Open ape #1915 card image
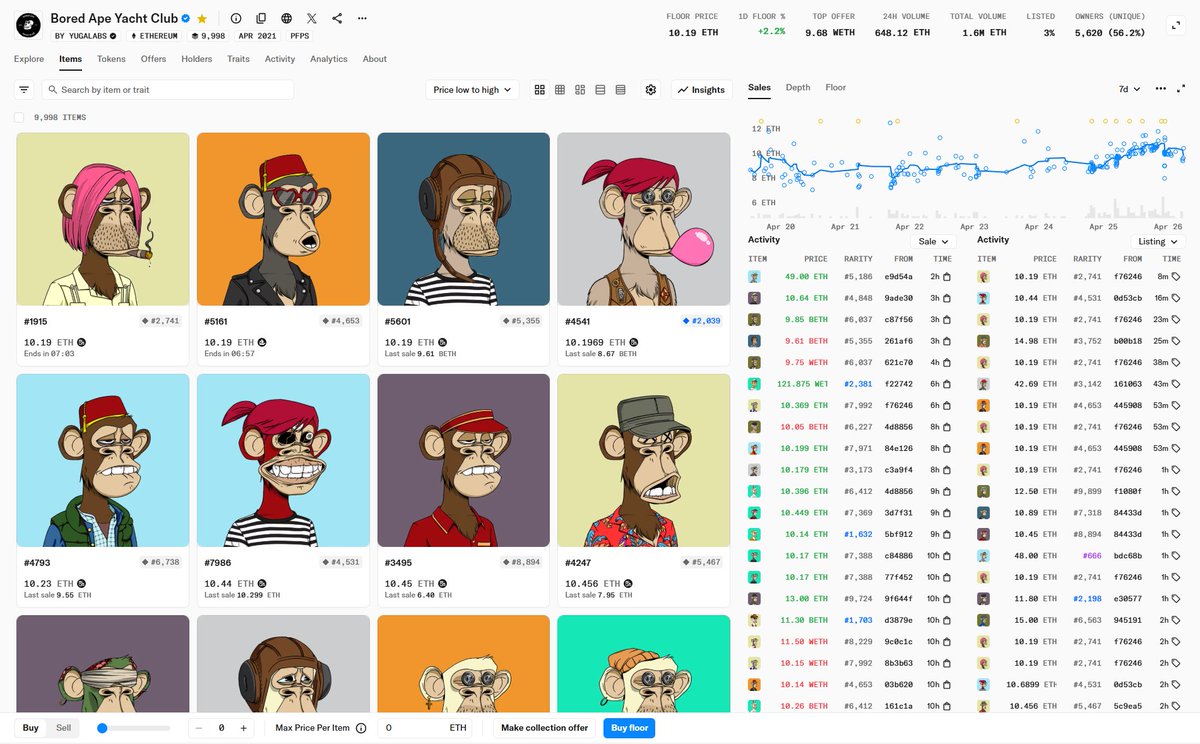 [103, 219]
